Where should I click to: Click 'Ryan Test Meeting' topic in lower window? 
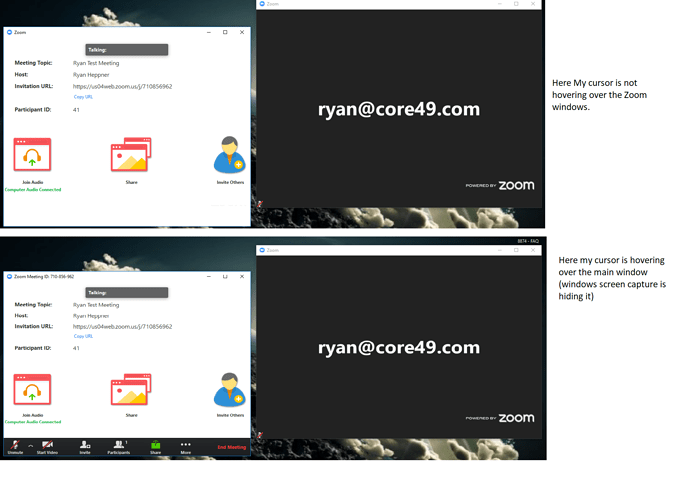pos(96,305)
